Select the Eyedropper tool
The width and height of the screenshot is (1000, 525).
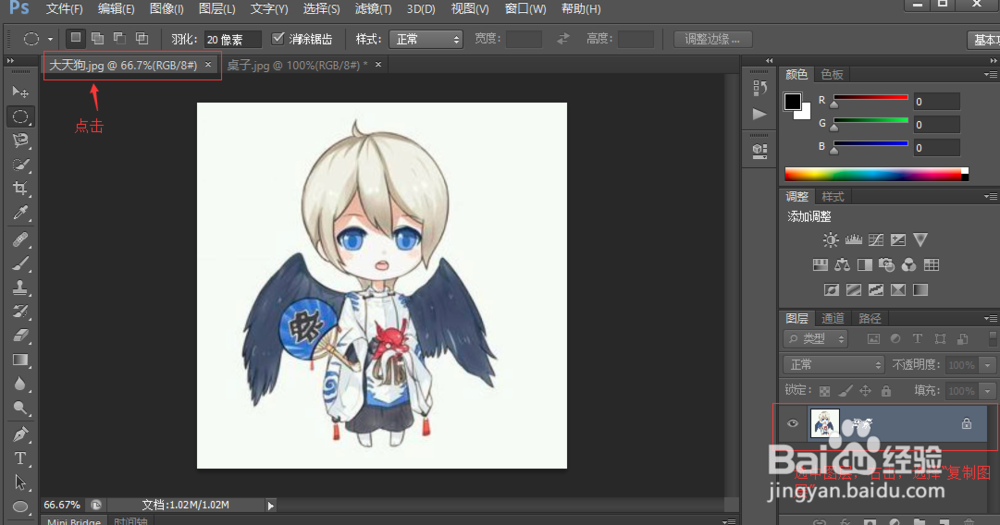tap(20, 212)
